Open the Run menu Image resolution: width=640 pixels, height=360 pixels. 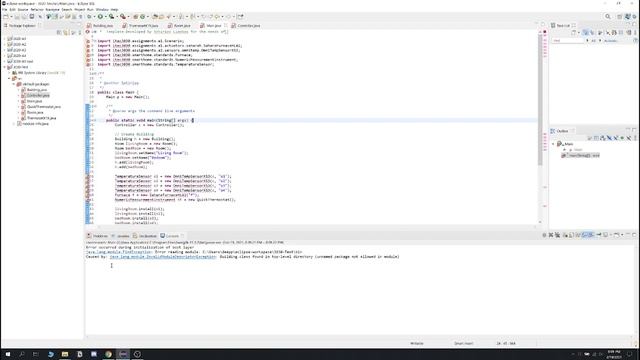click(90, 9)
